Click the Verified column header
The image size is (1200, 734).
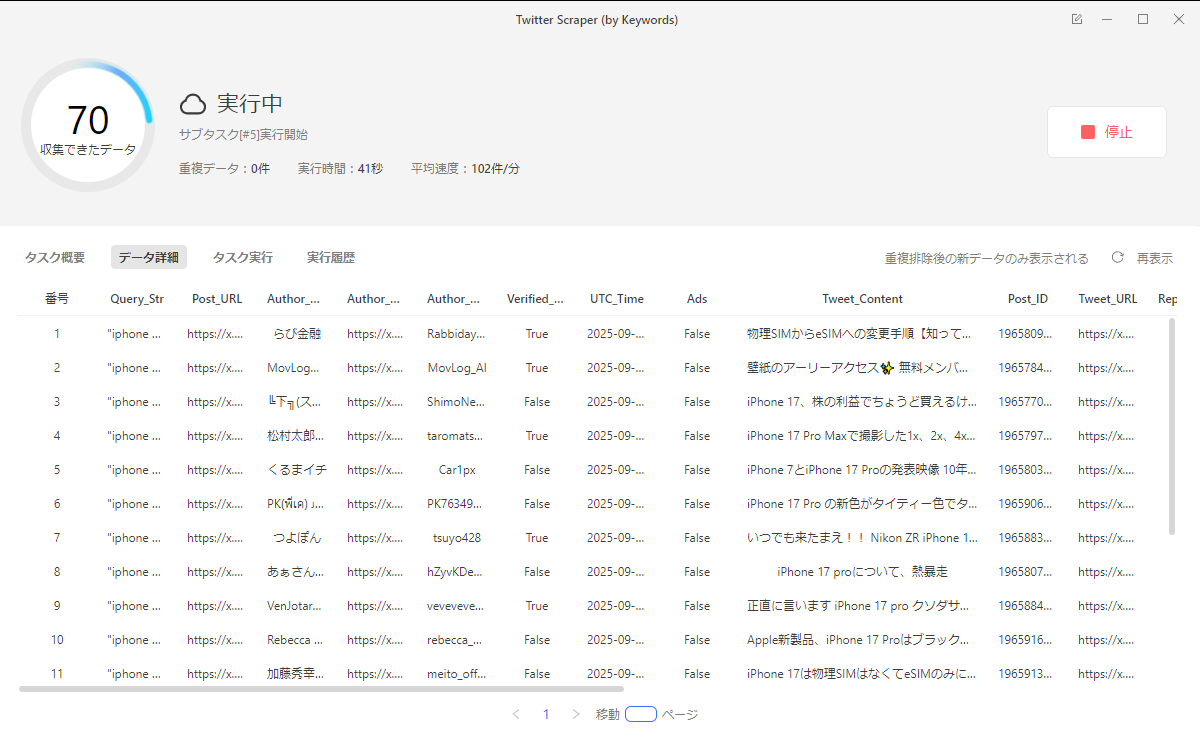coord(537,298)
